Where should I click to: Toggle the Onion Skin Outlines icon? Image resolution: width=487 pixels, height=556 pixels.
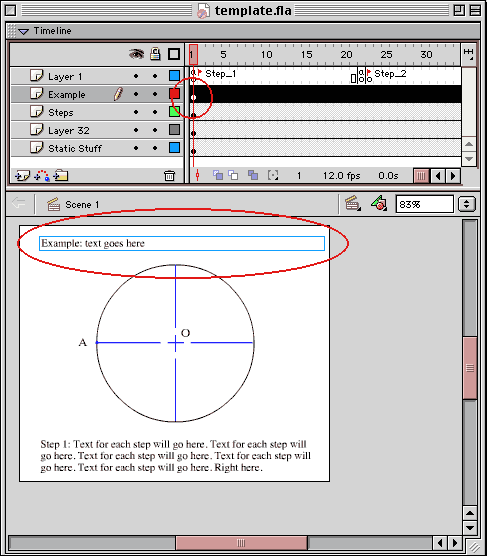(x=233, y=175)
